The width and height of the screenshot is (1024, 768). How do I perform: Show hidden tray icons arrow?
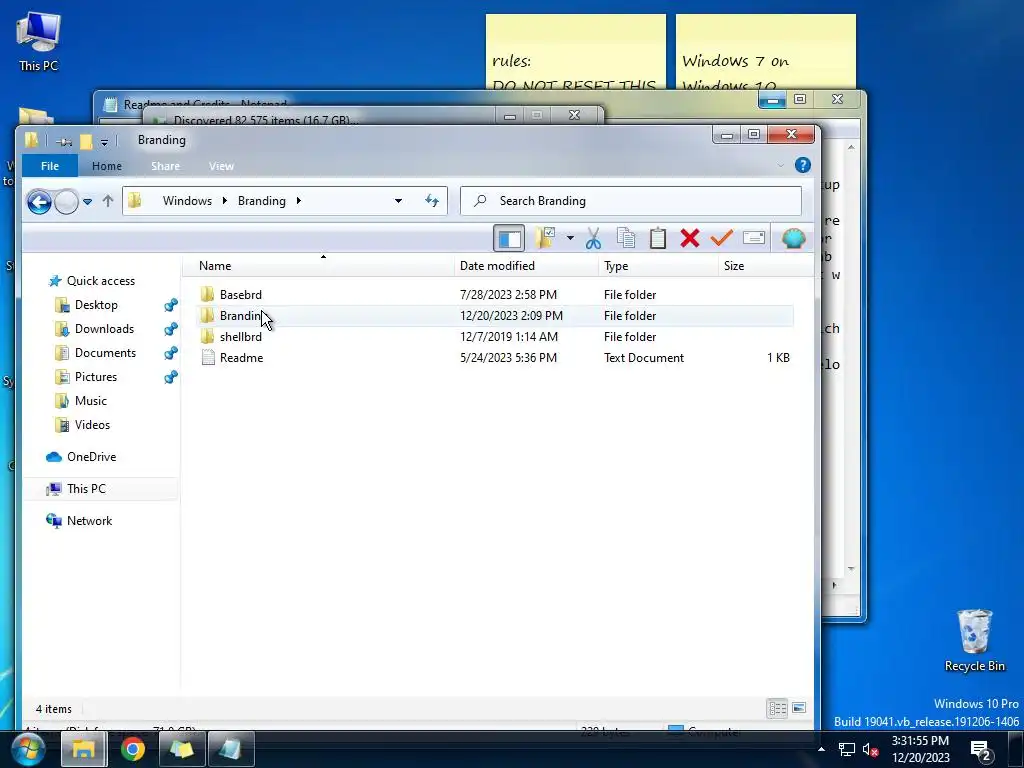(x=821, y=749)
